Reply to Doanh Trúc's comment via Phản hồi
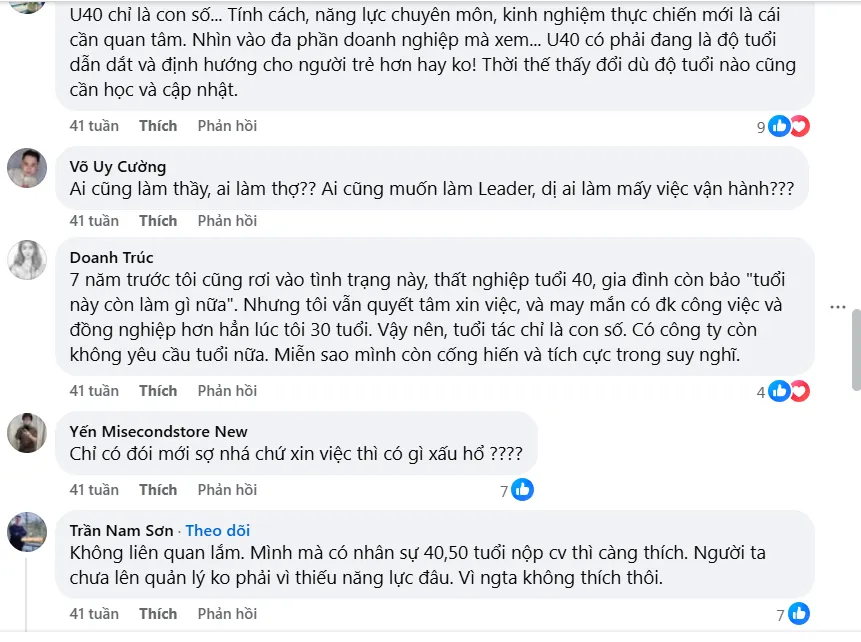This screenshot has width=861, height=642. point(227,390)
